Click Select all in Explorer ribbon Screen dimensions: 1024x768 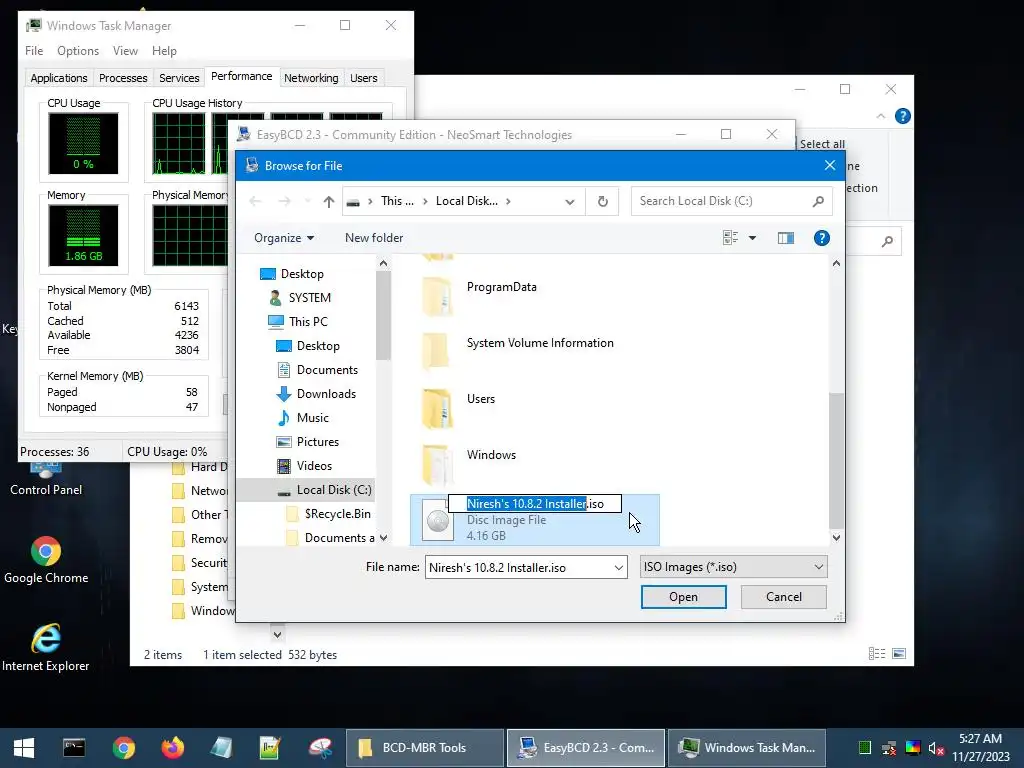pos(822,144)
